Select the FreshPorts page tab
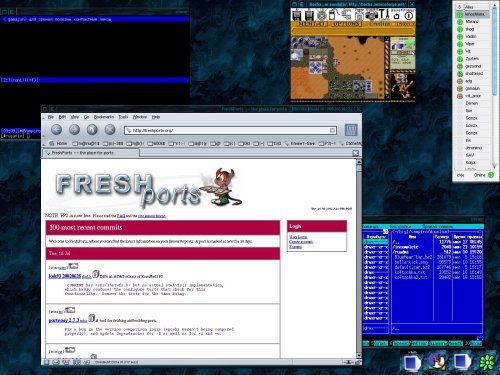This screenshot has height=375, width=500. (x=91, y=153)
